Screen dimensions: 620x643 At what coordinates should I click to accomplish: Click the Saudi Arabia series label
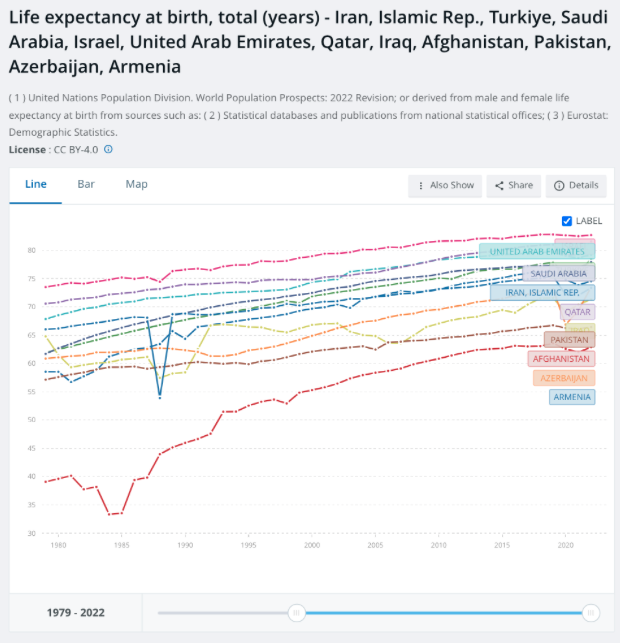[x=558, y=274]
